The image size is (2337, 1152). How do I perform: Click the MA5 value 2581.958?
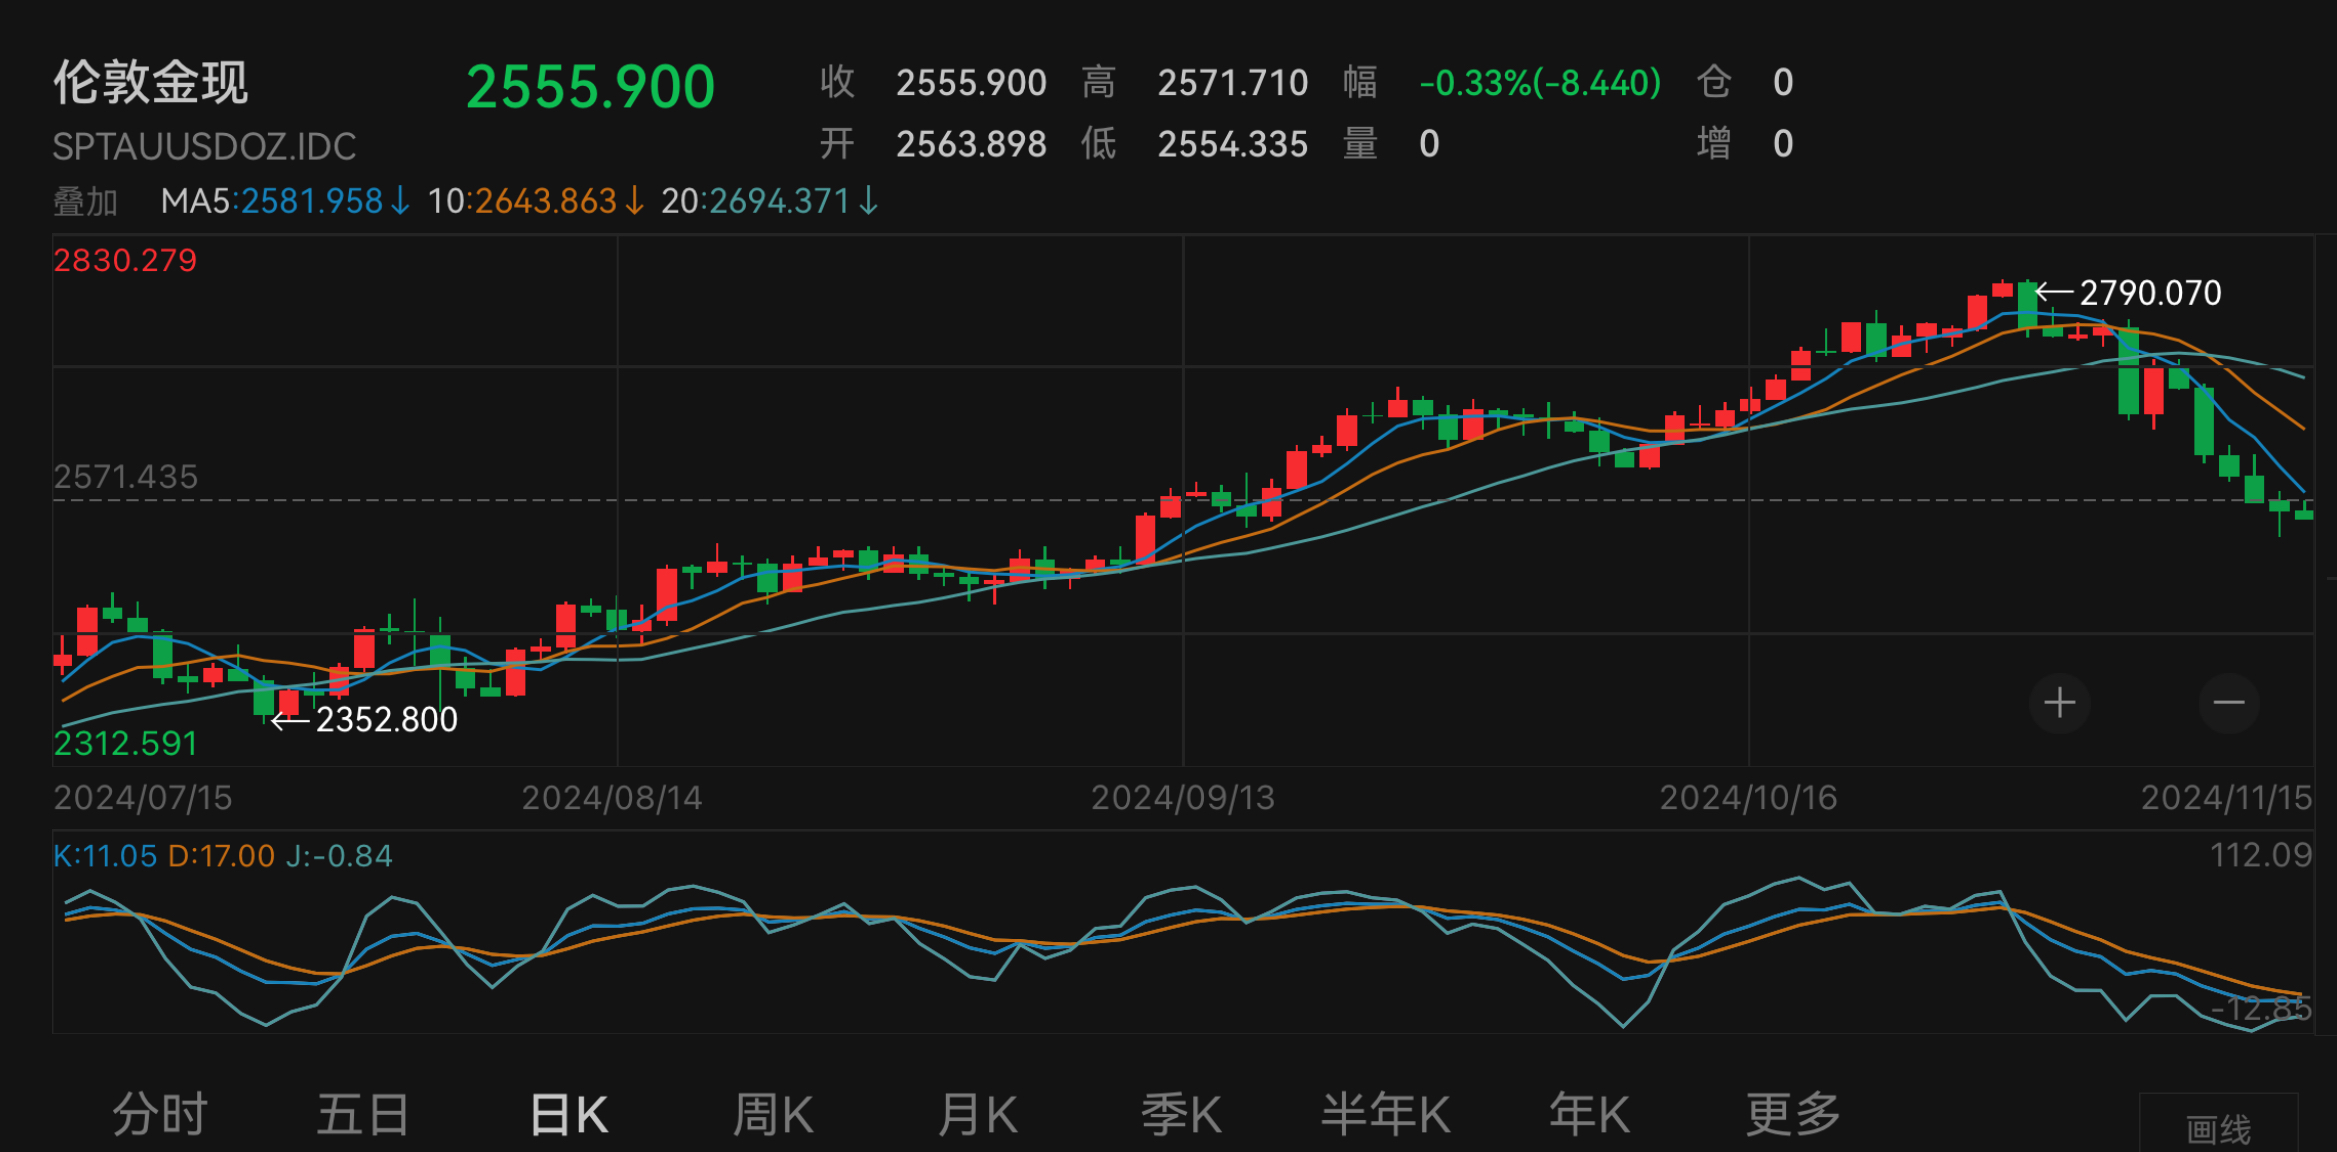[312, 202]
